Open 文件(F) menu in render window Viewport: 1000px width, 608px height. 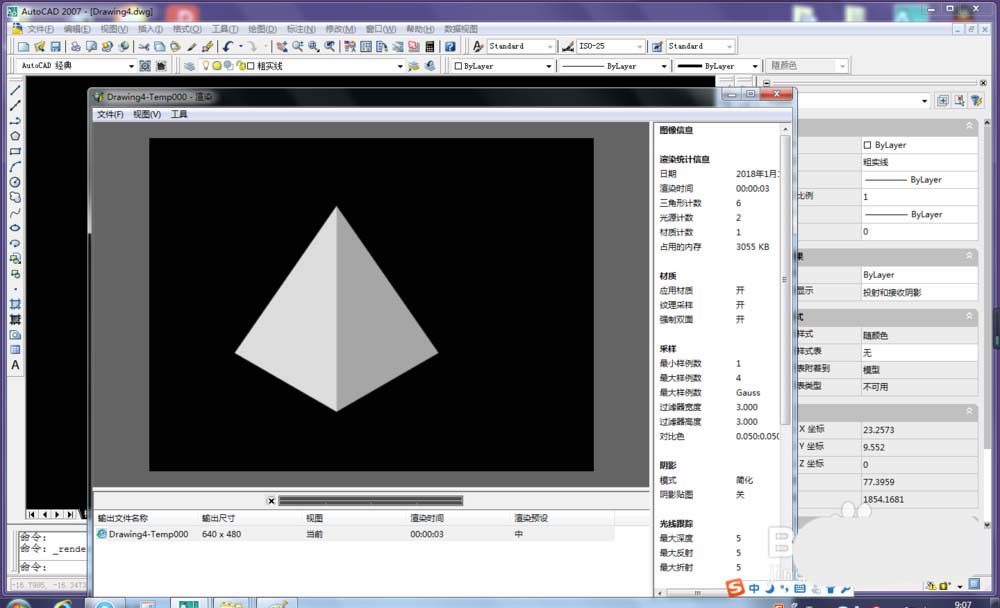pyautogui.click(x=110, y=114)
